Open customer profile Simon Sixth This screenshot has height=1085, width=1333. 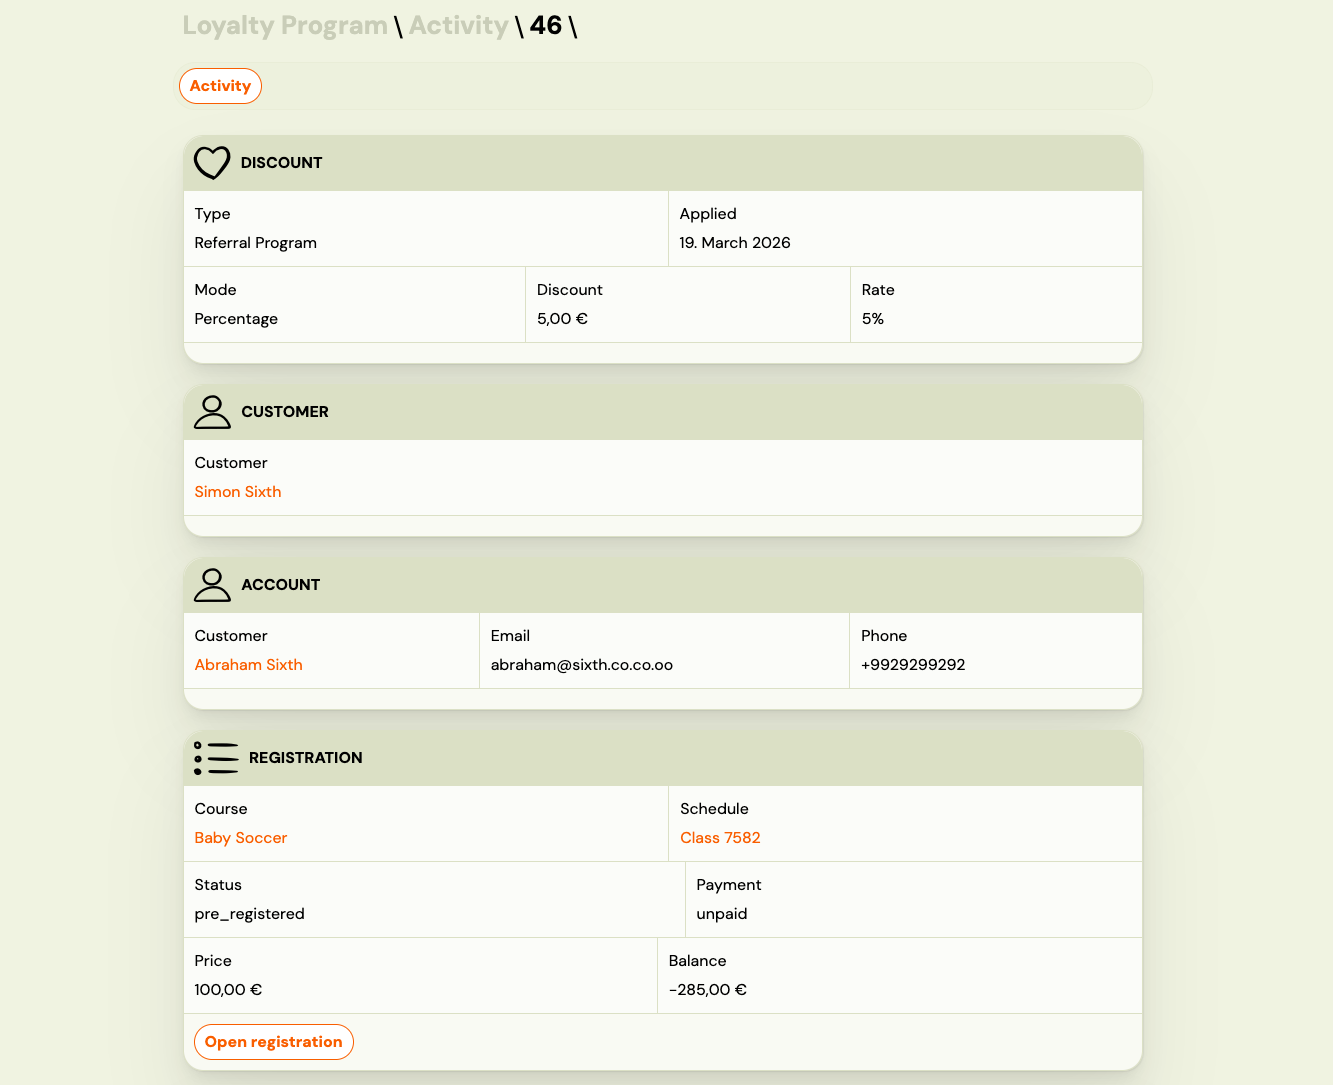(x=238, y=491)
